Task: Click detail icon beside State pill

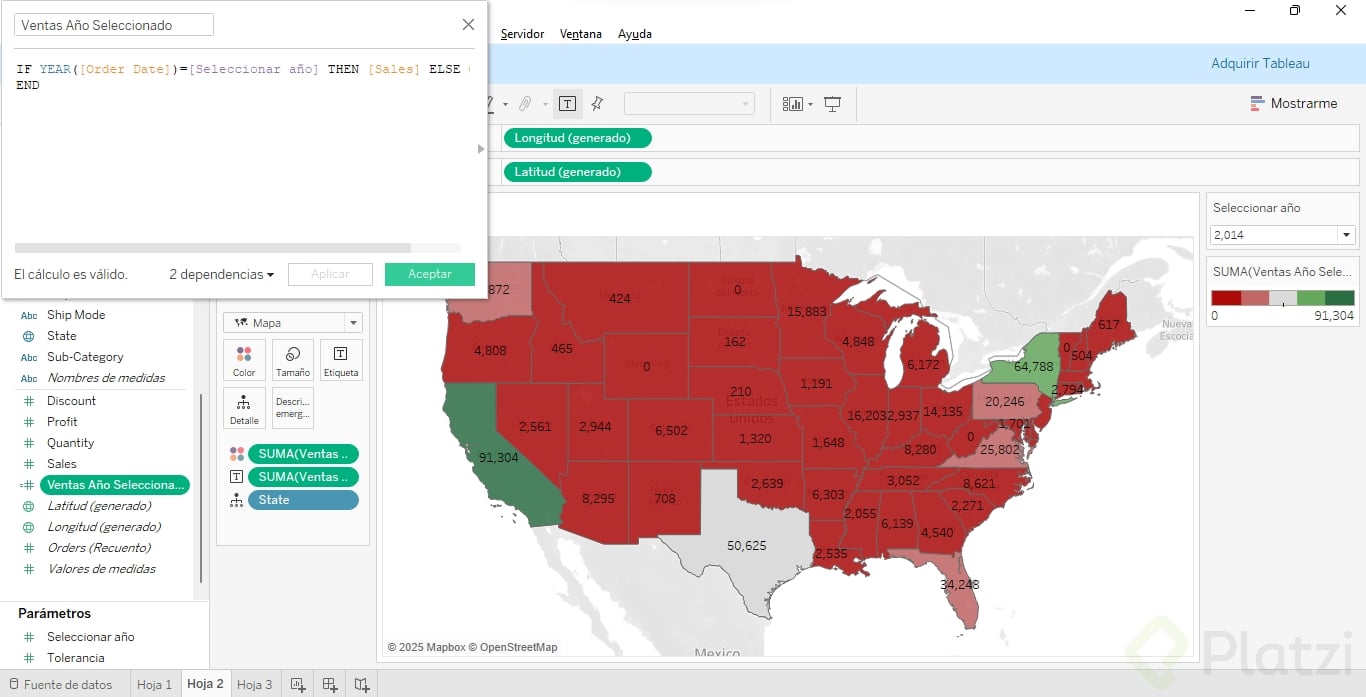Action: coord(236,500)
